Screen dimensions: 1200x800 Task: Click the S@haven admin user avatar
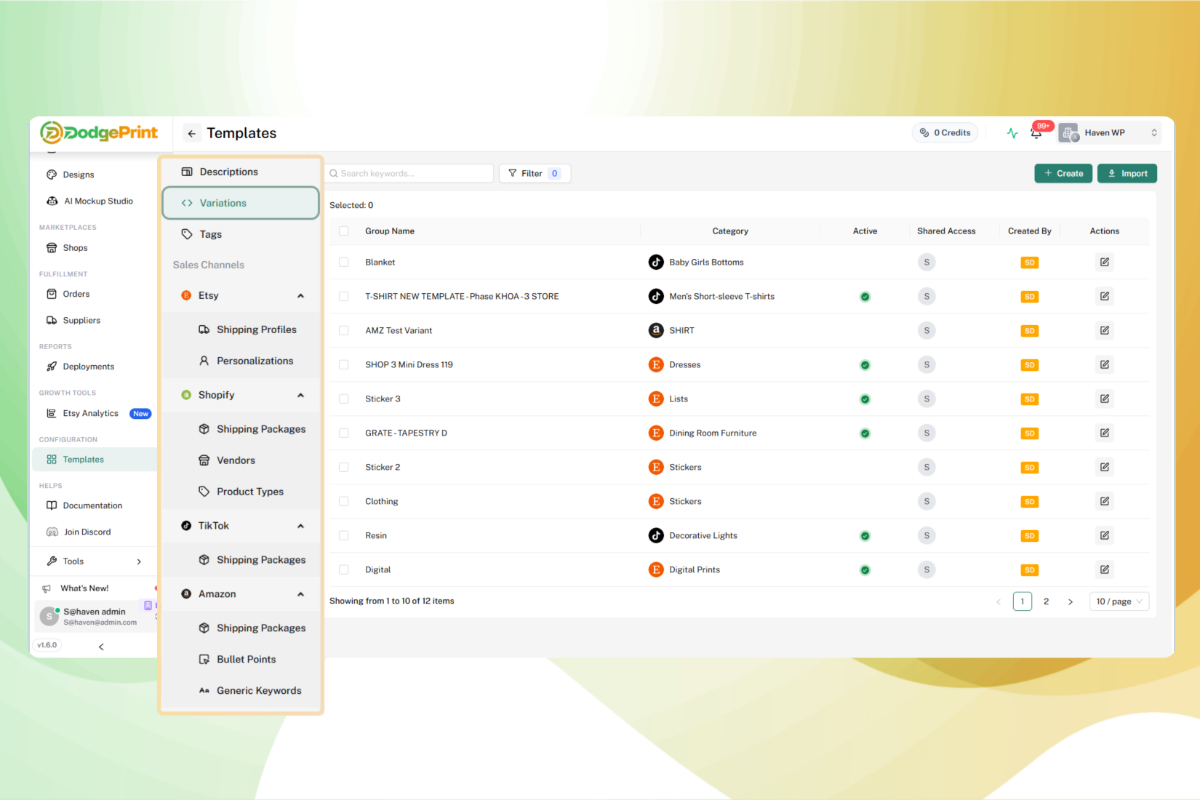coord(49,616)
